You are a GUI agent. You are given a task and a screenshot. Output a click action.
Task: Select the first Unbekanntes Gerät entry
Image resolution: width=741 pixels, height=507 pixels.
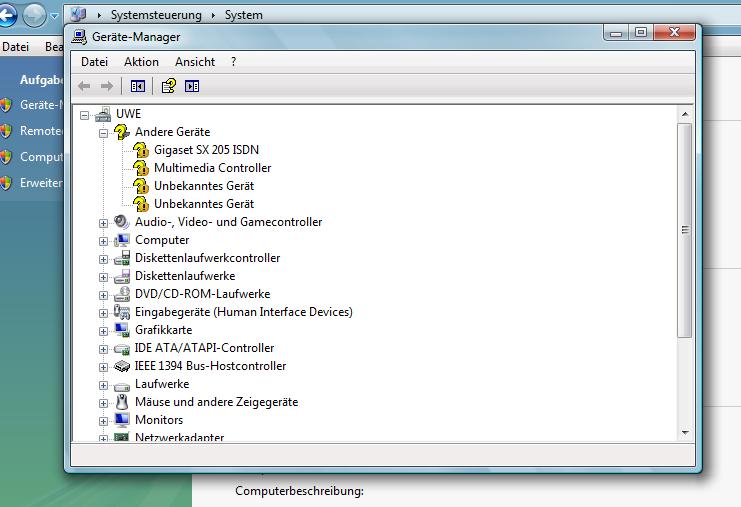204,186
